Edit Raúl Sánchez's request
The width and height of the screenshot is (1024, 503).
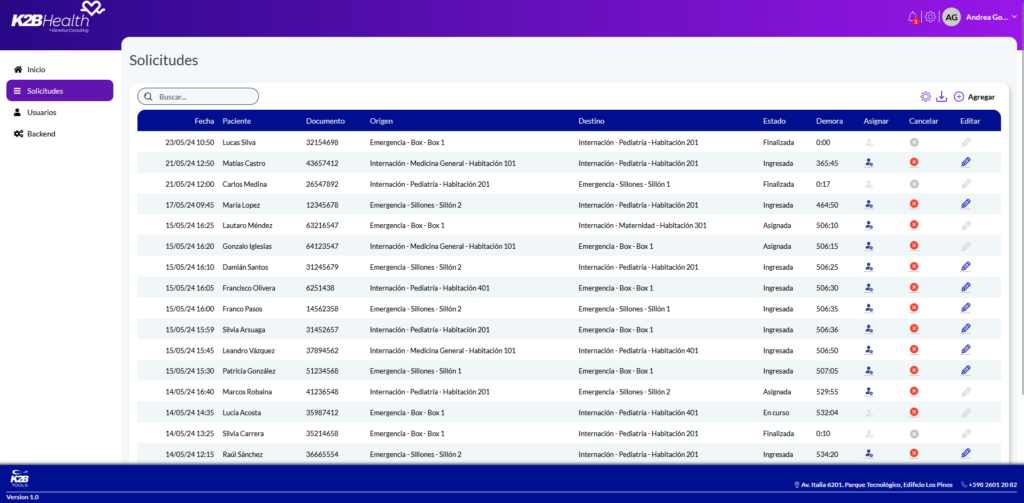click(x=965, y=454)
